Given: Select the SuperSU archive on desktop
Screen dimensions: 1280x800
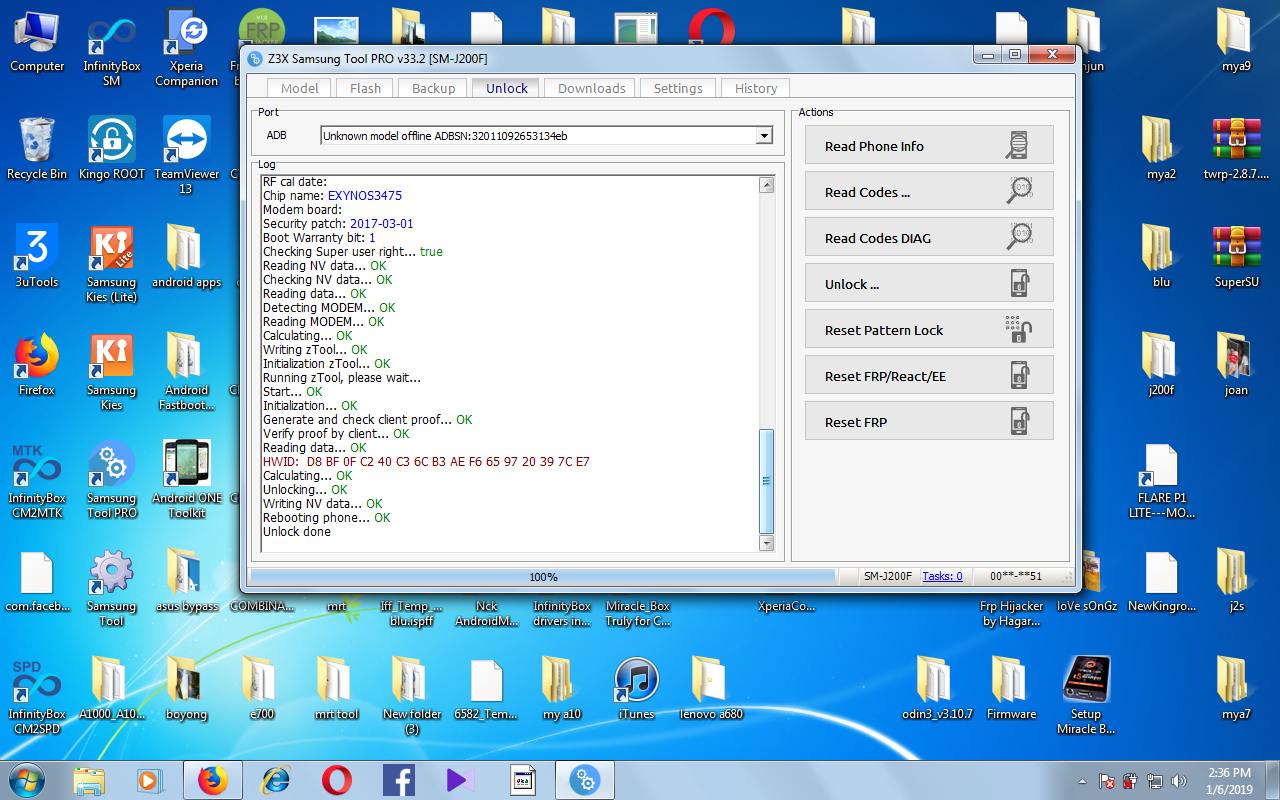Looking at the screenshot, I should coord(1237,256).
